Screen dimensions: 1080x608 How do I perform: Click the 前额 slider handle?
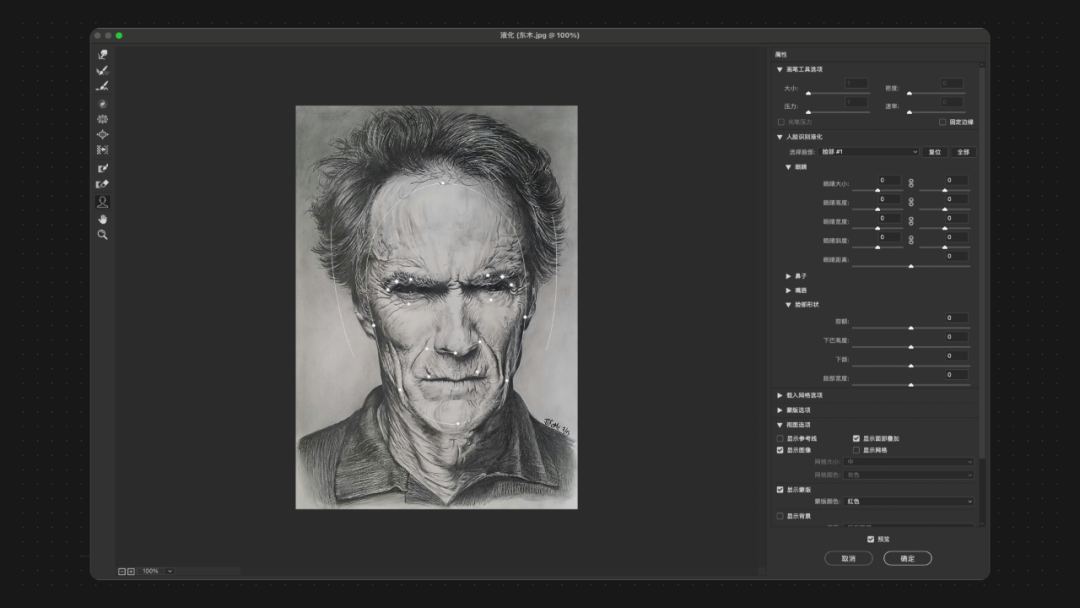tap(910, 327)
